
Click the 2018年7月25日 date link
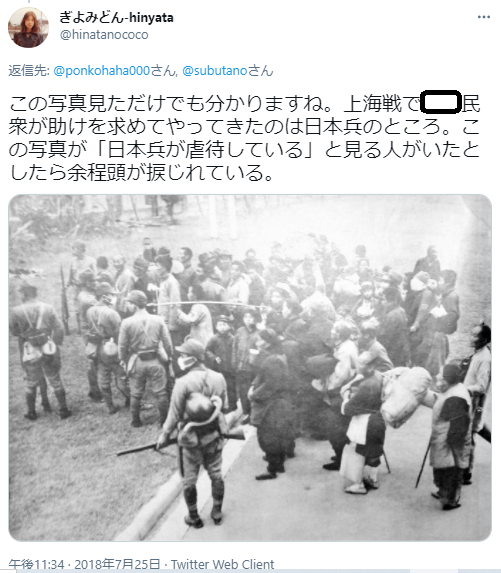(117, 565)
